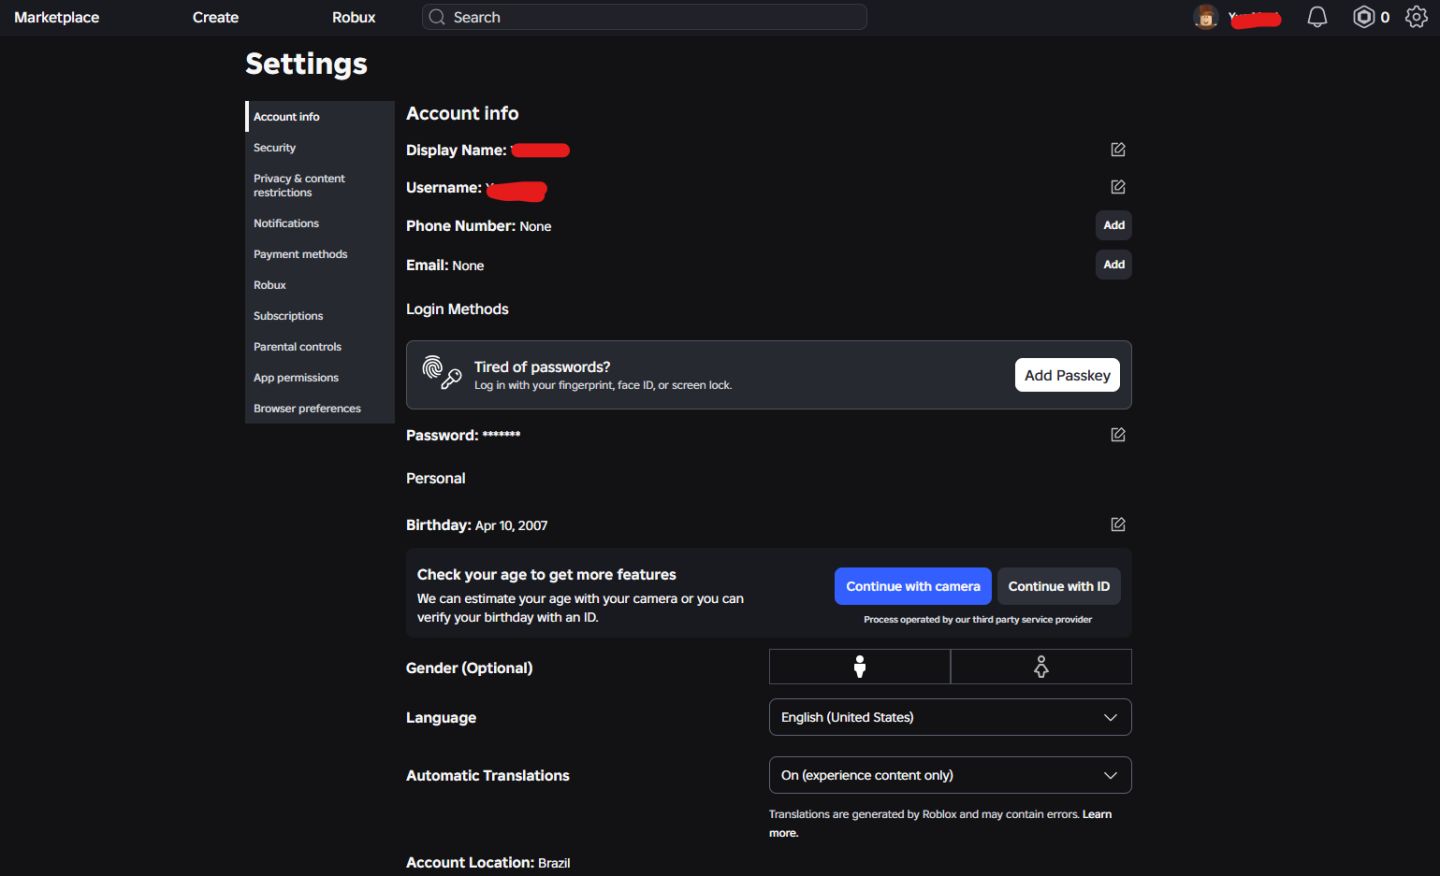Open the Language dropdown
The image size is (1440, 876).
[x=950, y=717]
